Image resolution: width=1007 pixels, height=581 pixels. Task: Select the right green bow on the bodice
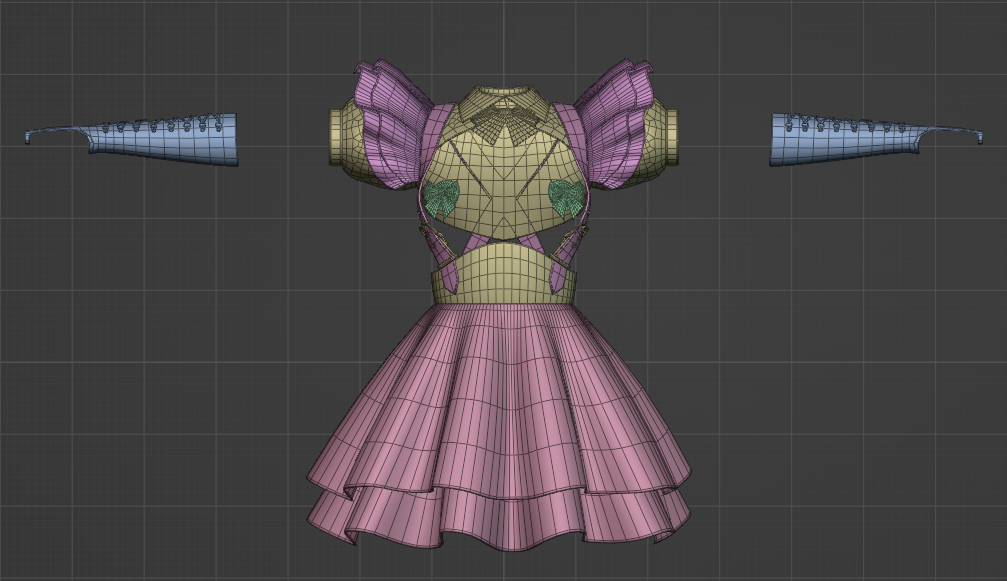point(565,198)
